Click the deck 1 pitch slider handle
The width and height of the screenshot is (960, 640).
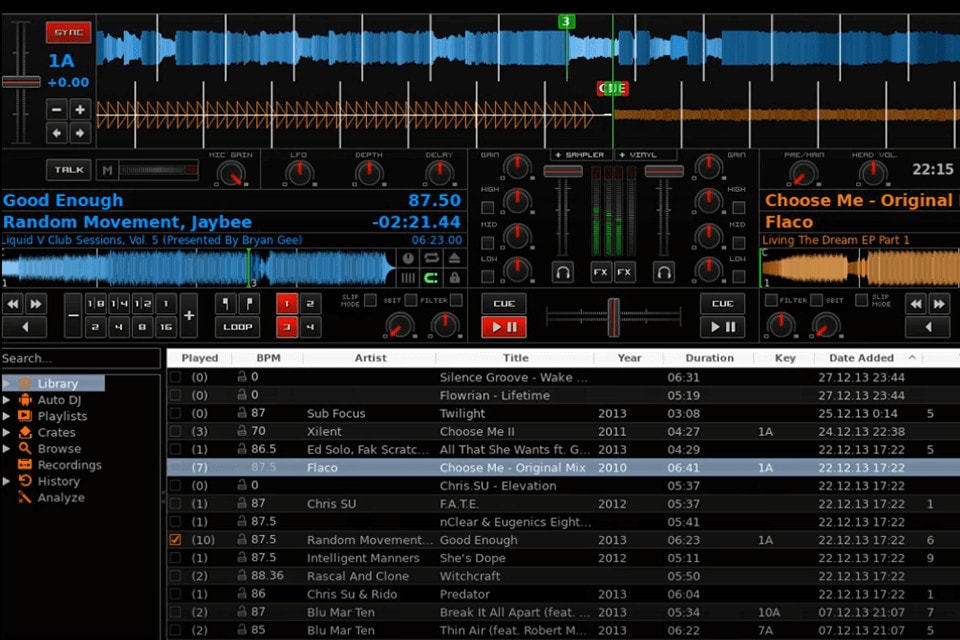(21, 82)
